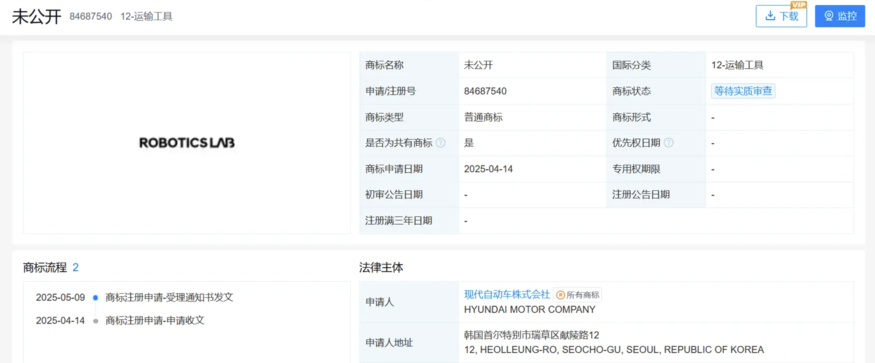875x363 pixels.
Task: Select the 2025-04-14 timeline dot
Action: [x=95, y=321]
